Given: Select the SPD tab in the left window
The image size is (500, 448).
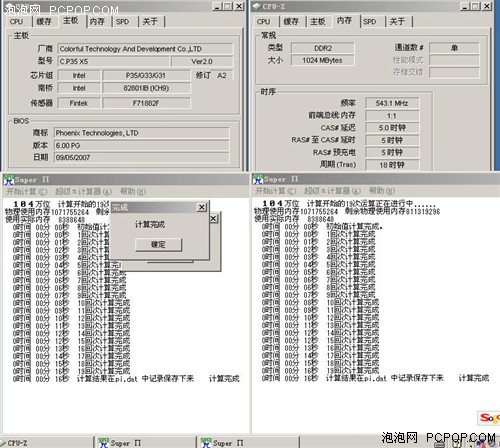Looking at the screenshot, I should (x=122, y=22).
